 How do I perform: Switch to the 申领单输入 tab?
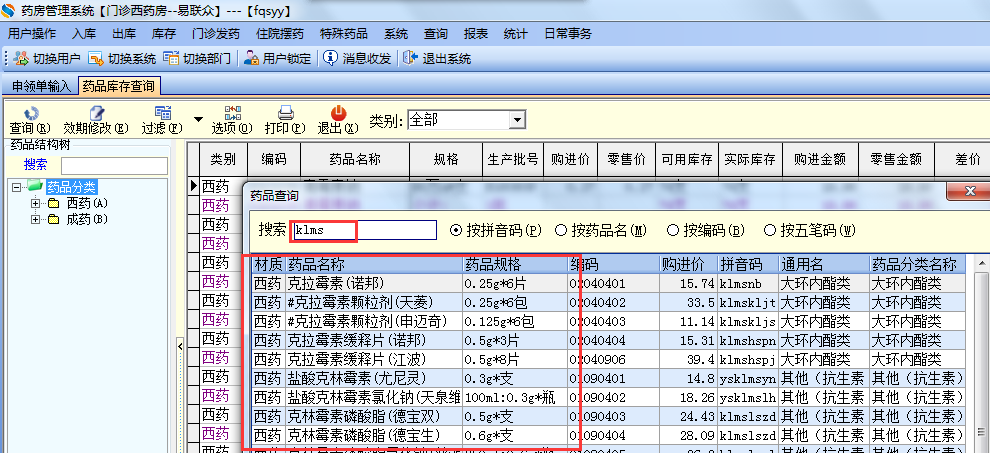point(41,87)
